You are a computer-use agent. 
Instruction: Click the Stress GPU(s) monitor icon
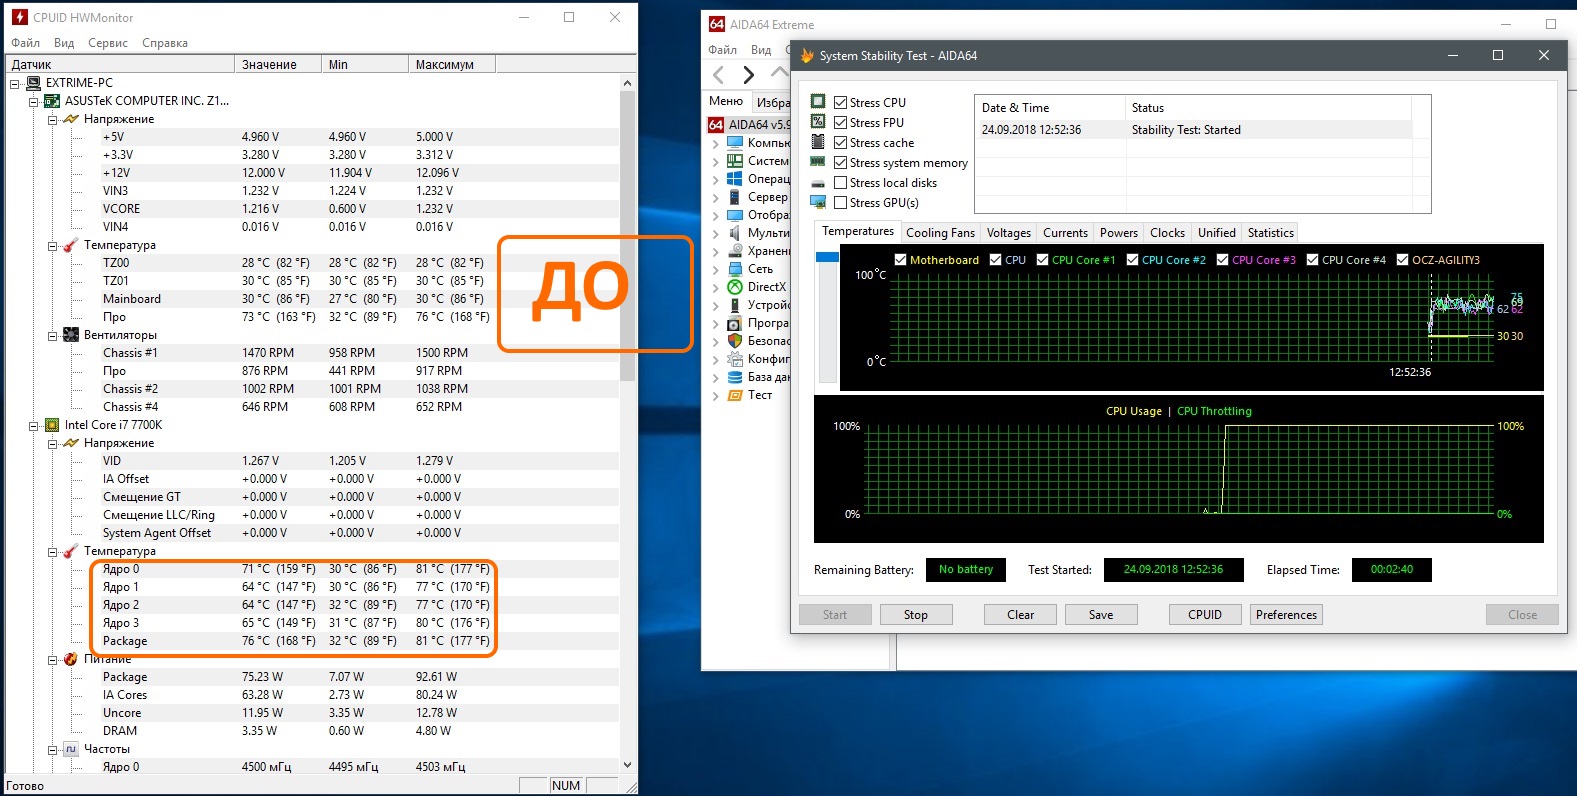click(818, 202)
